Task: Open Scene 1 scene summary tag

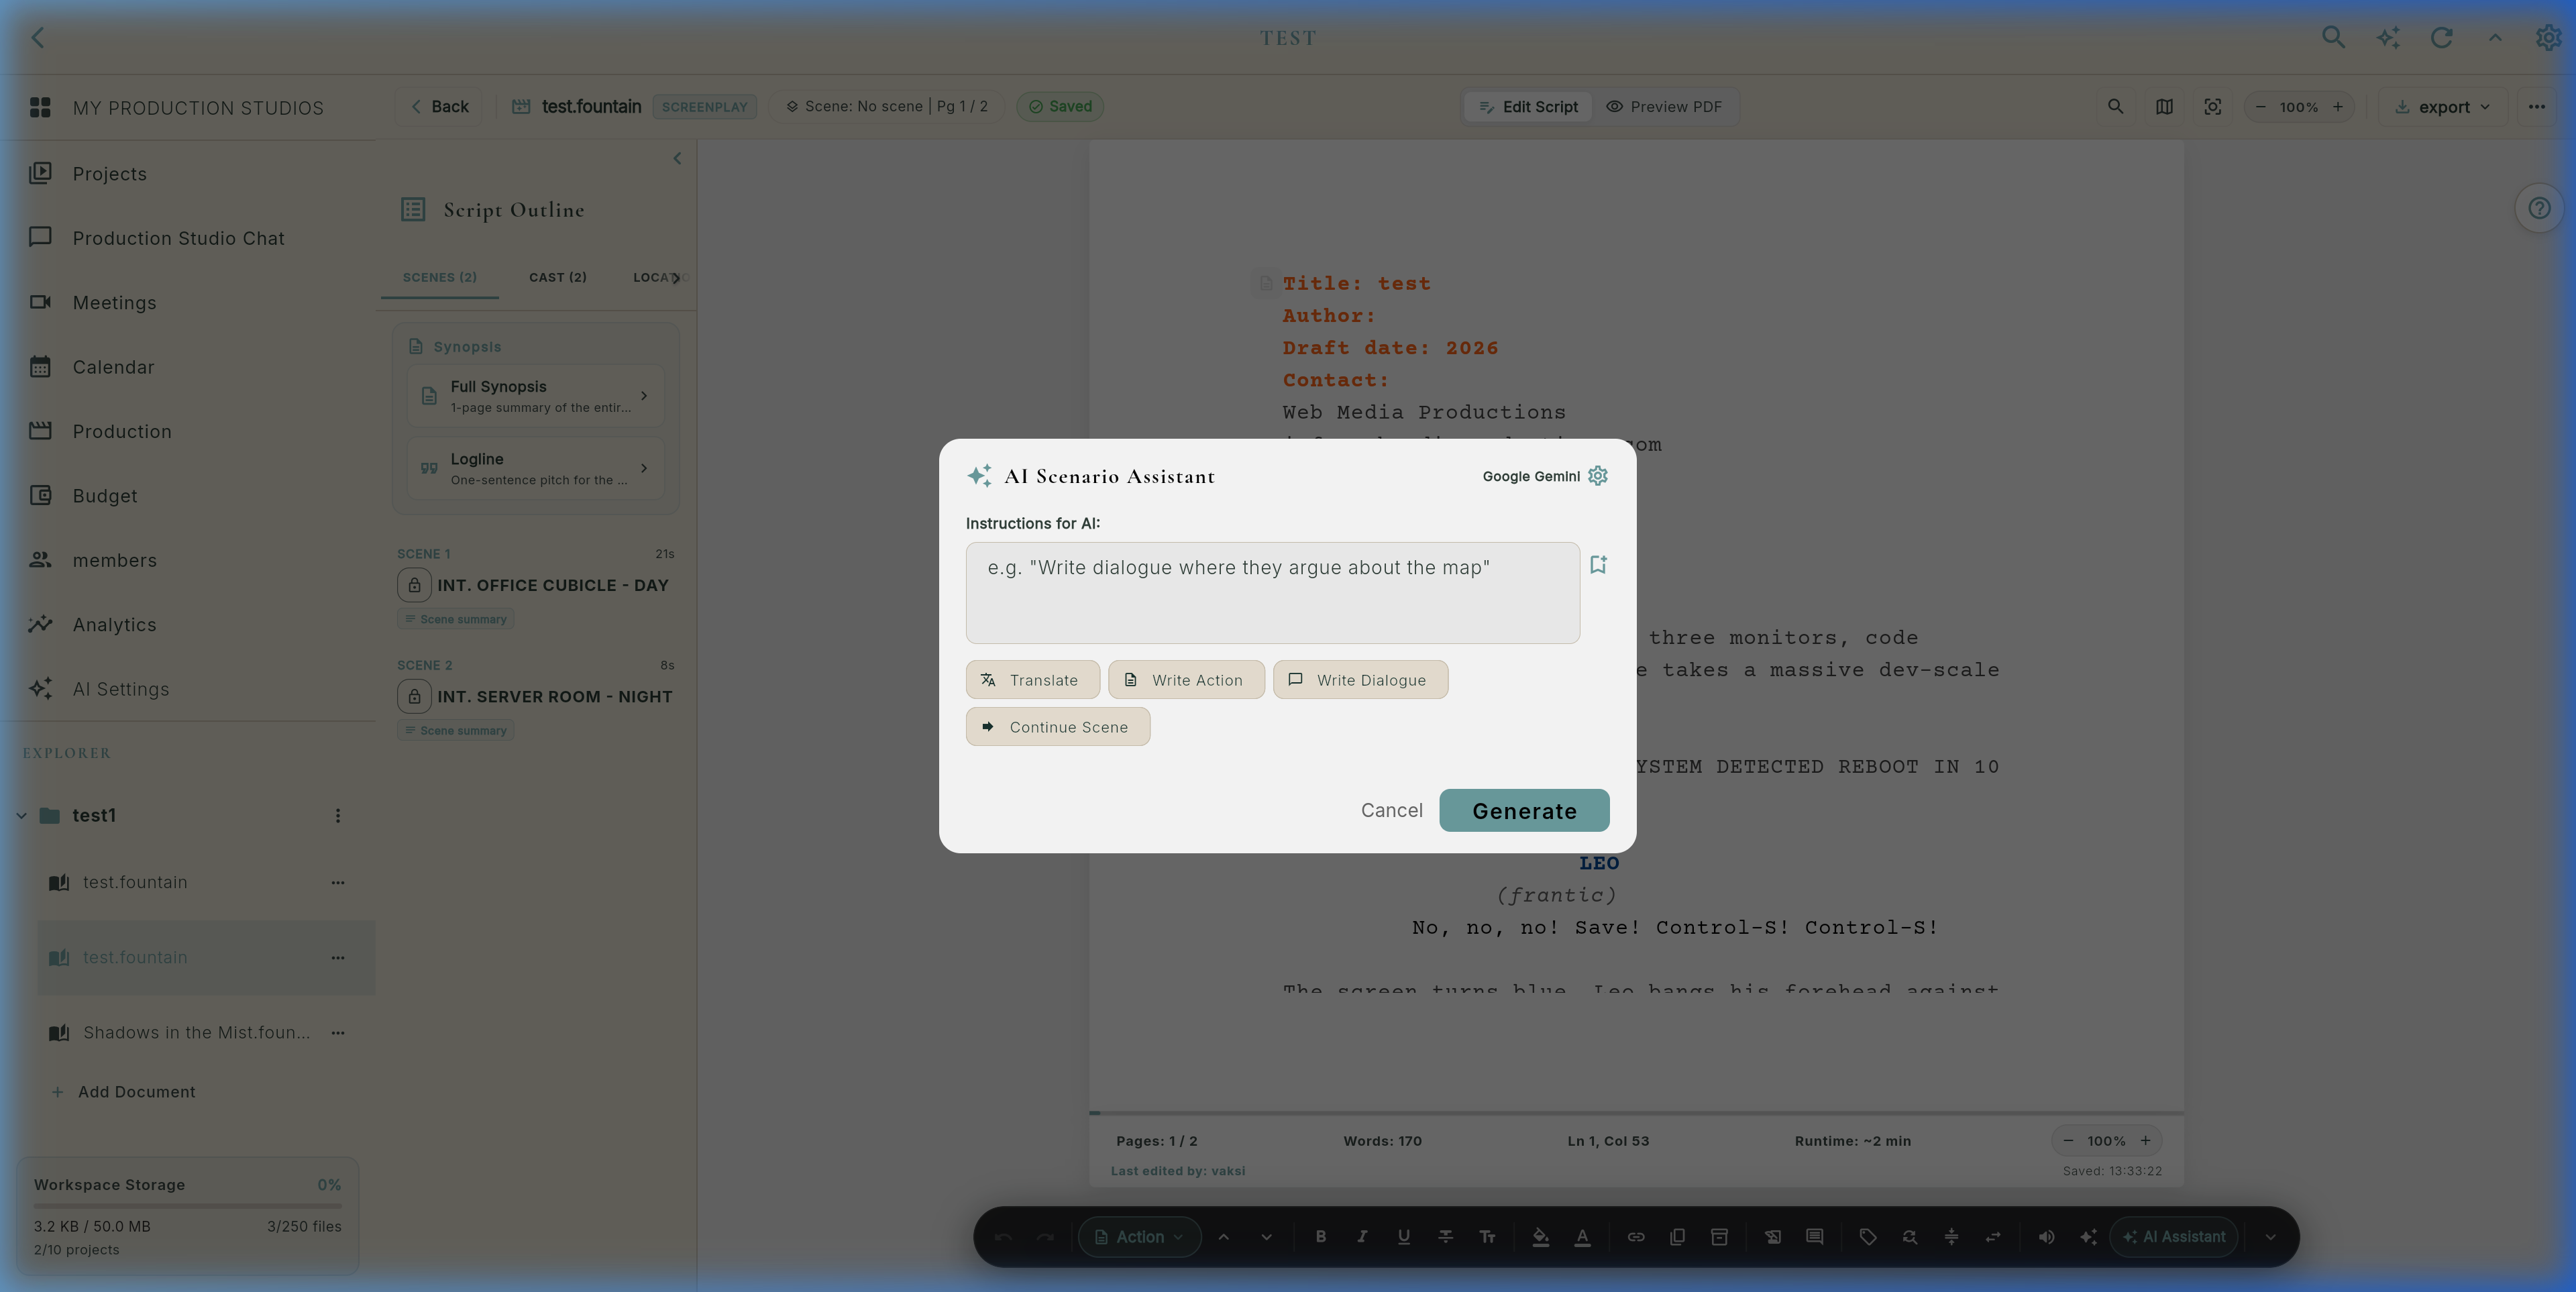Action: coord(455,620)
